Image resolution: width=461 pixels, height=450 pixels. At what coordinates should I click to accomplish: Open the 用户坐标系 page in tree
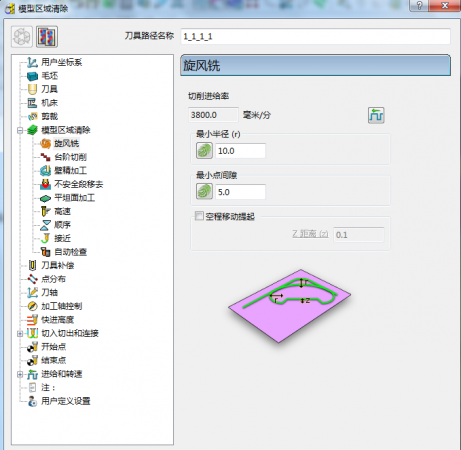point(61,62)
